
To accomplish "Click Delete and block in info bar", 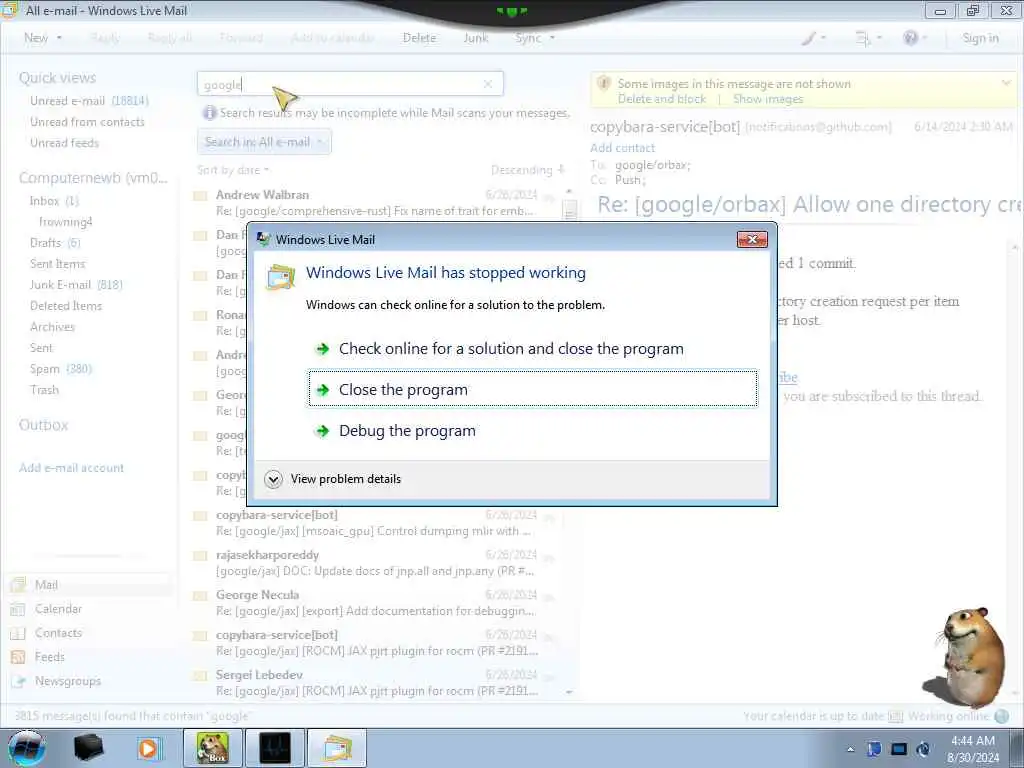I will [662, 99].
